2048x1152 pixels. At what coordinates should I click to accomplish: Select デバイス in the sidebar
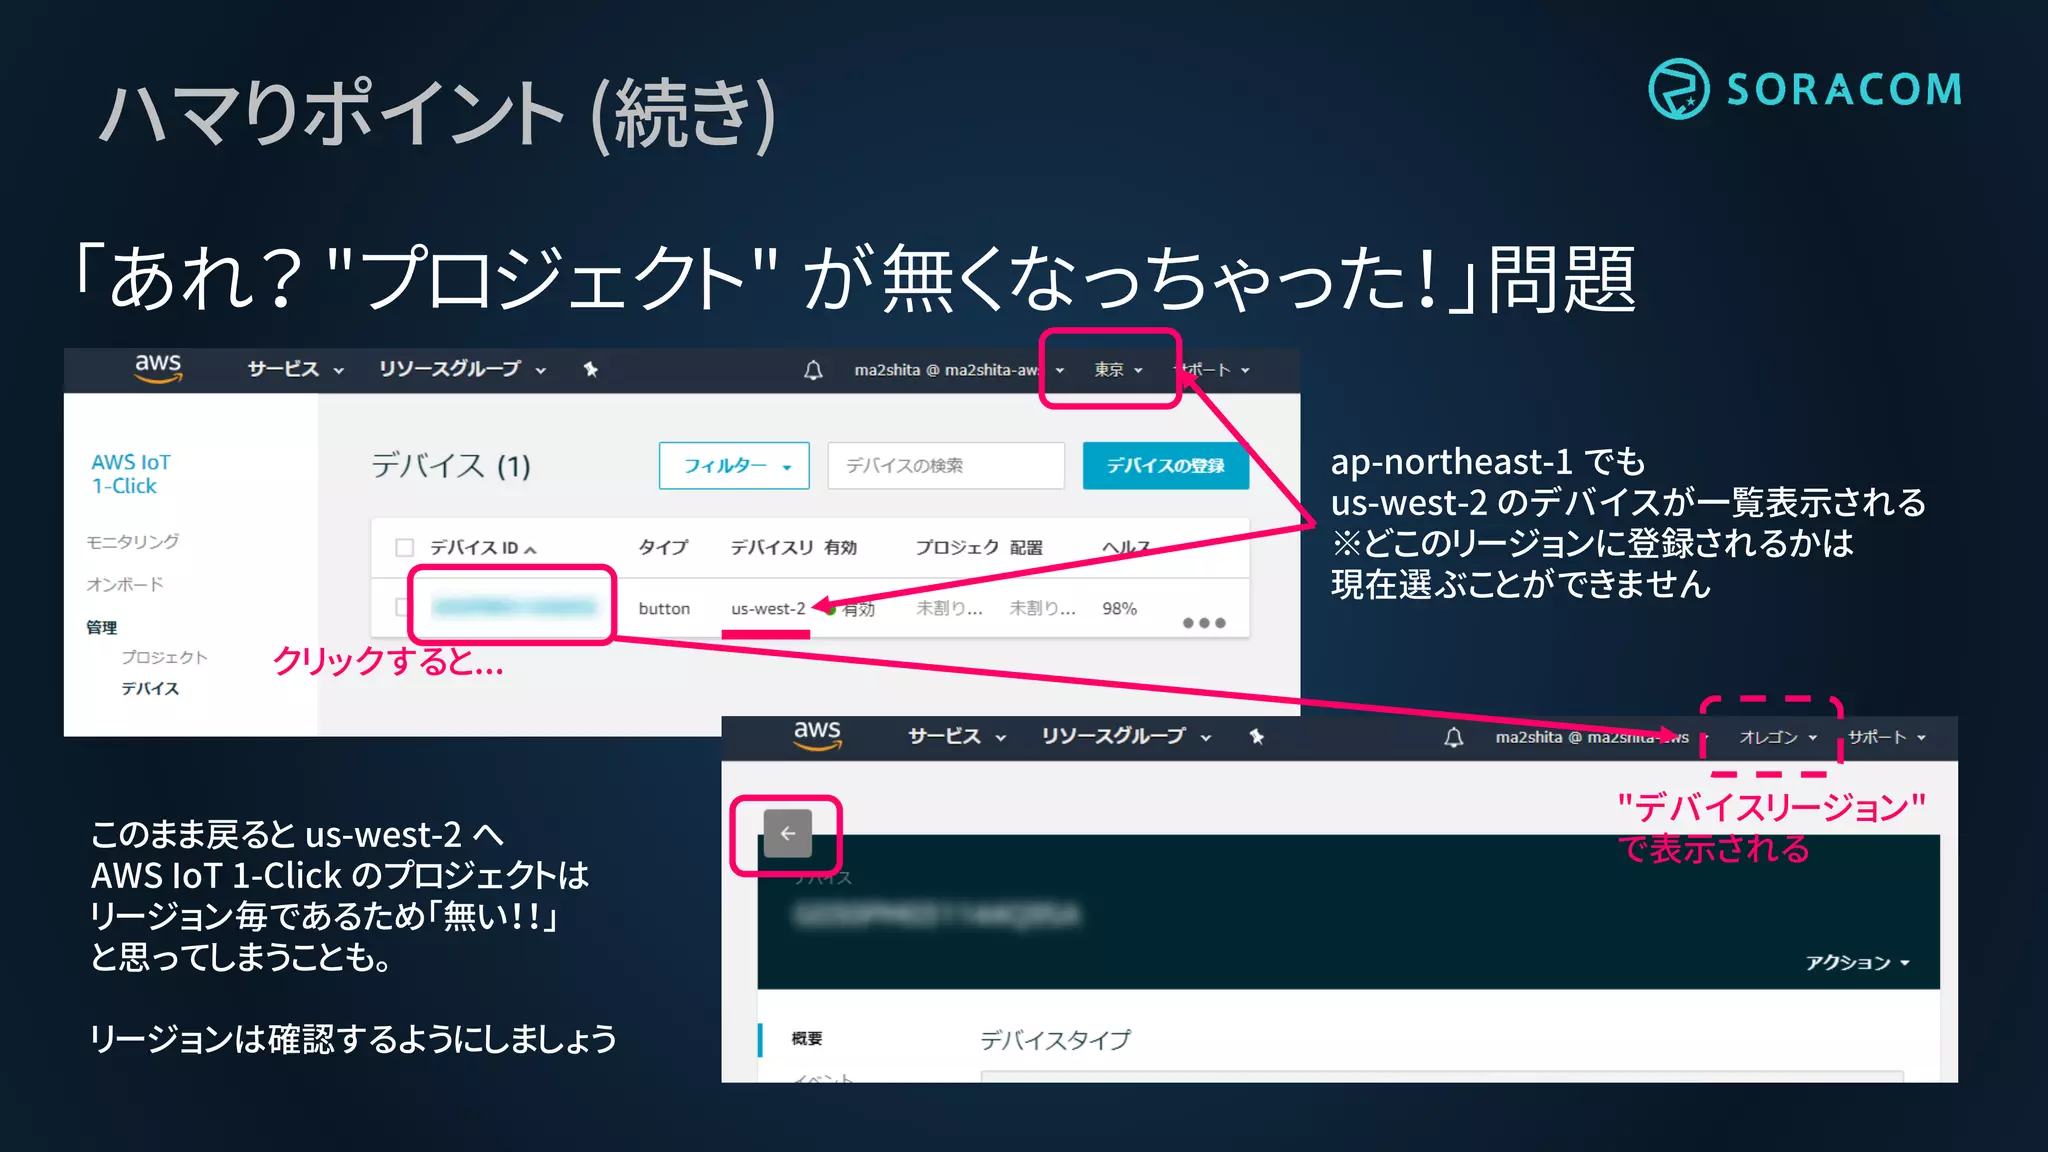[x=150, y=688]
